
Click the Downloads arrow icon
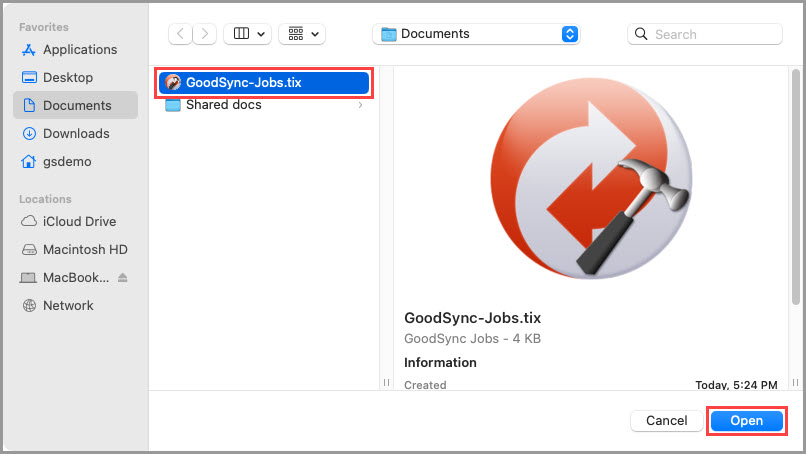click(x=29, y=134)
